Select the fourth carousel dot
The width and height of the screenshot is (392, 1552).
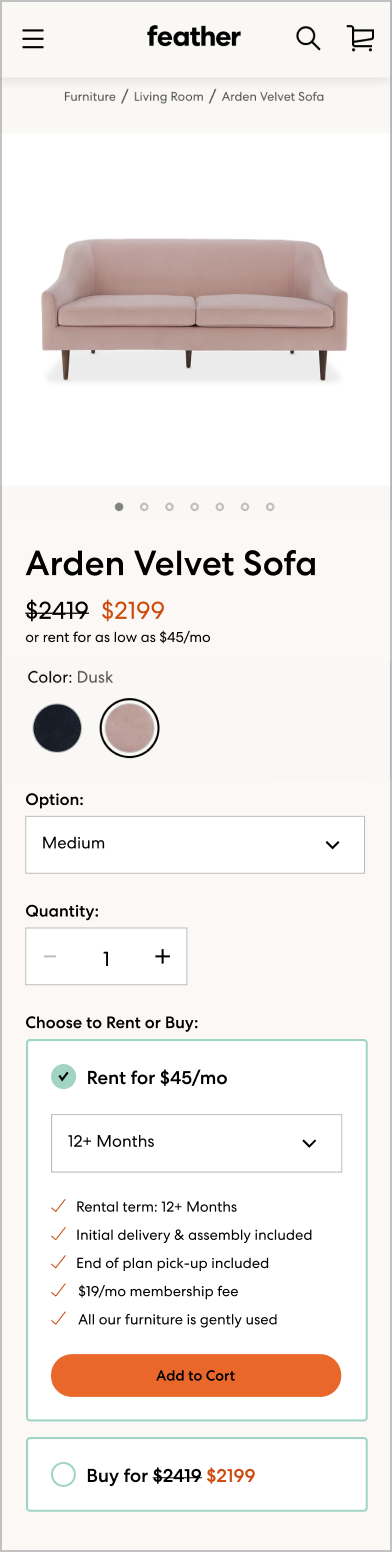[194, 507]
